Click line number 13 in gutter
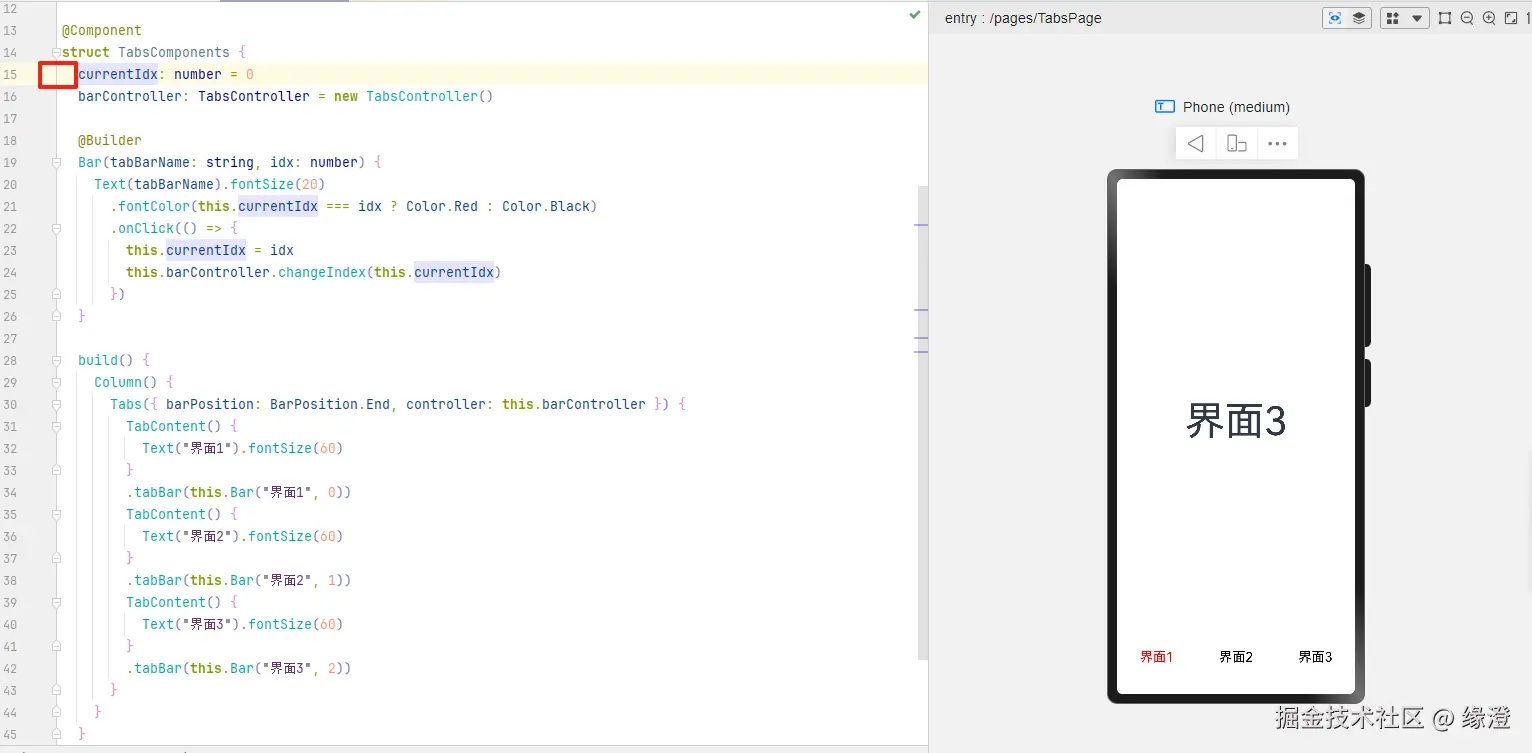The width and height of the screenshot is (1532, 753). (x=11, y=30)
